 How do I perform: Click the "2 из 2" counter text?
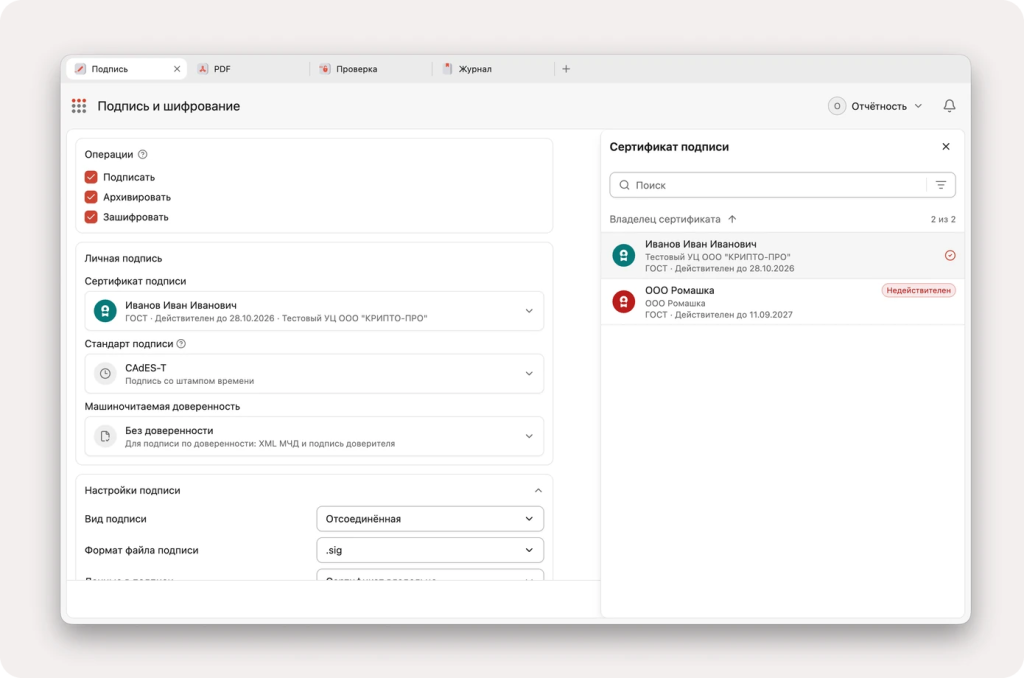[943, 219]
